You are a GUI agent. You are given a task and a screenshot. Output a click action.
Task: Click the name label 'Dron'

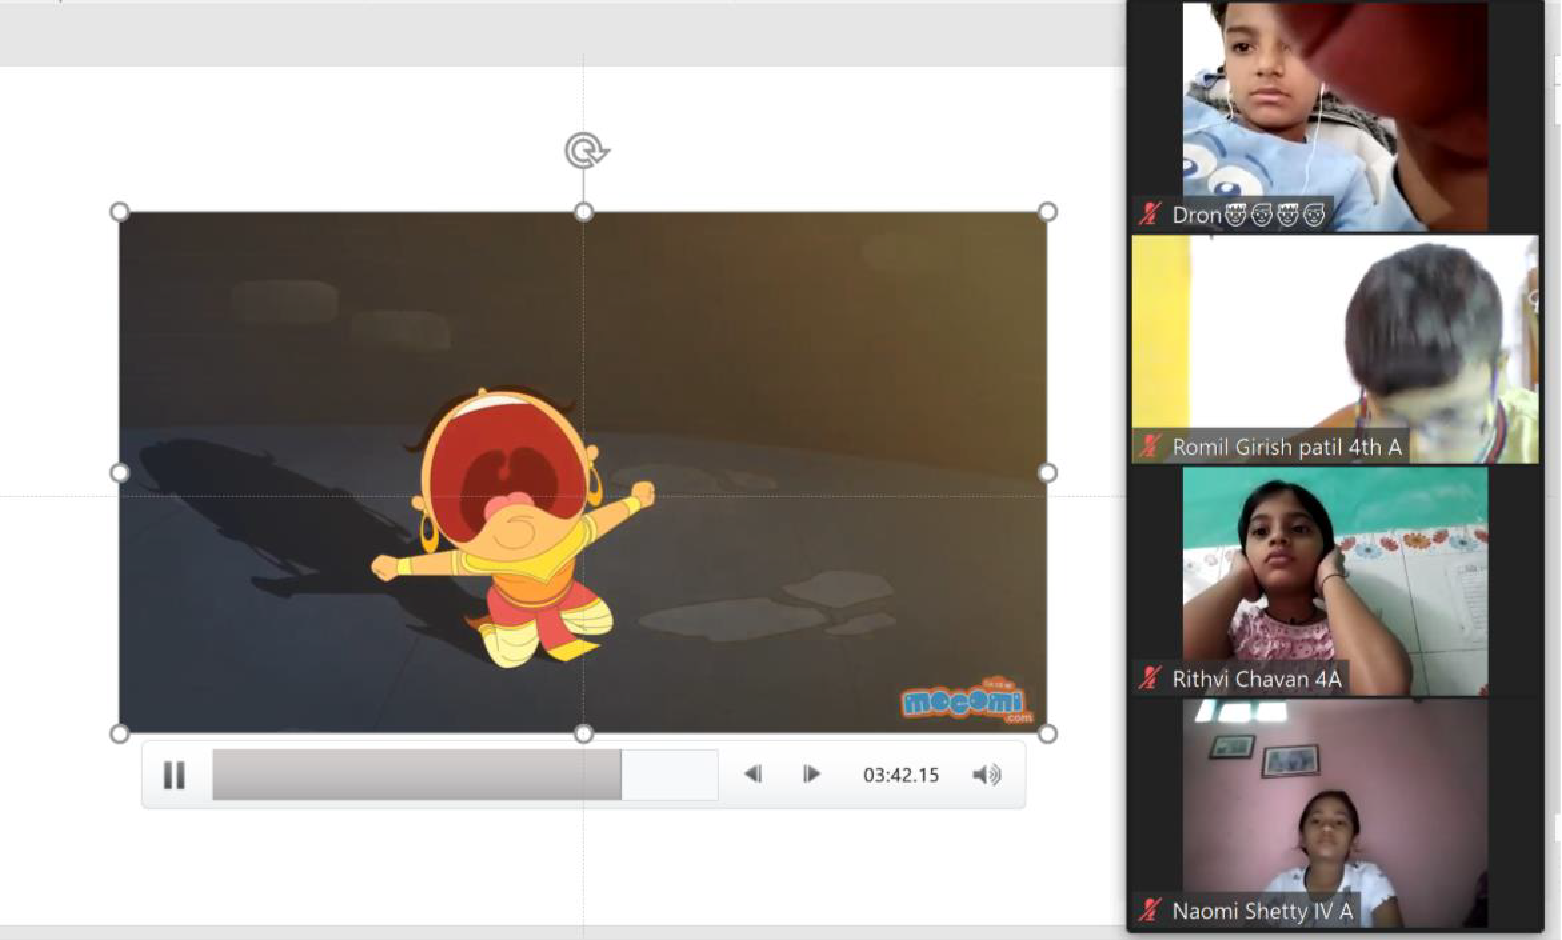pyautogui.click(x=1248, y=215)
